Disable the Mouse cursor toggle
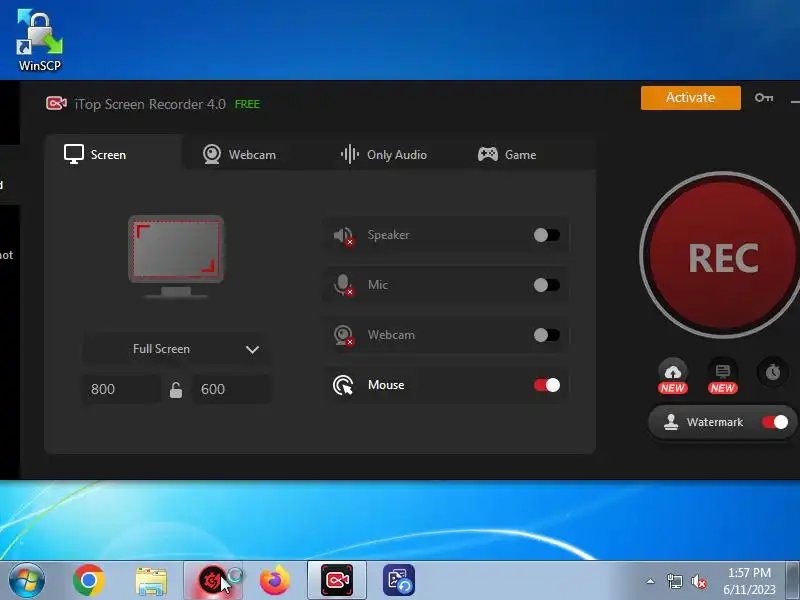The width and height of the screenshot is (800, 600). (x=546, y=385)
